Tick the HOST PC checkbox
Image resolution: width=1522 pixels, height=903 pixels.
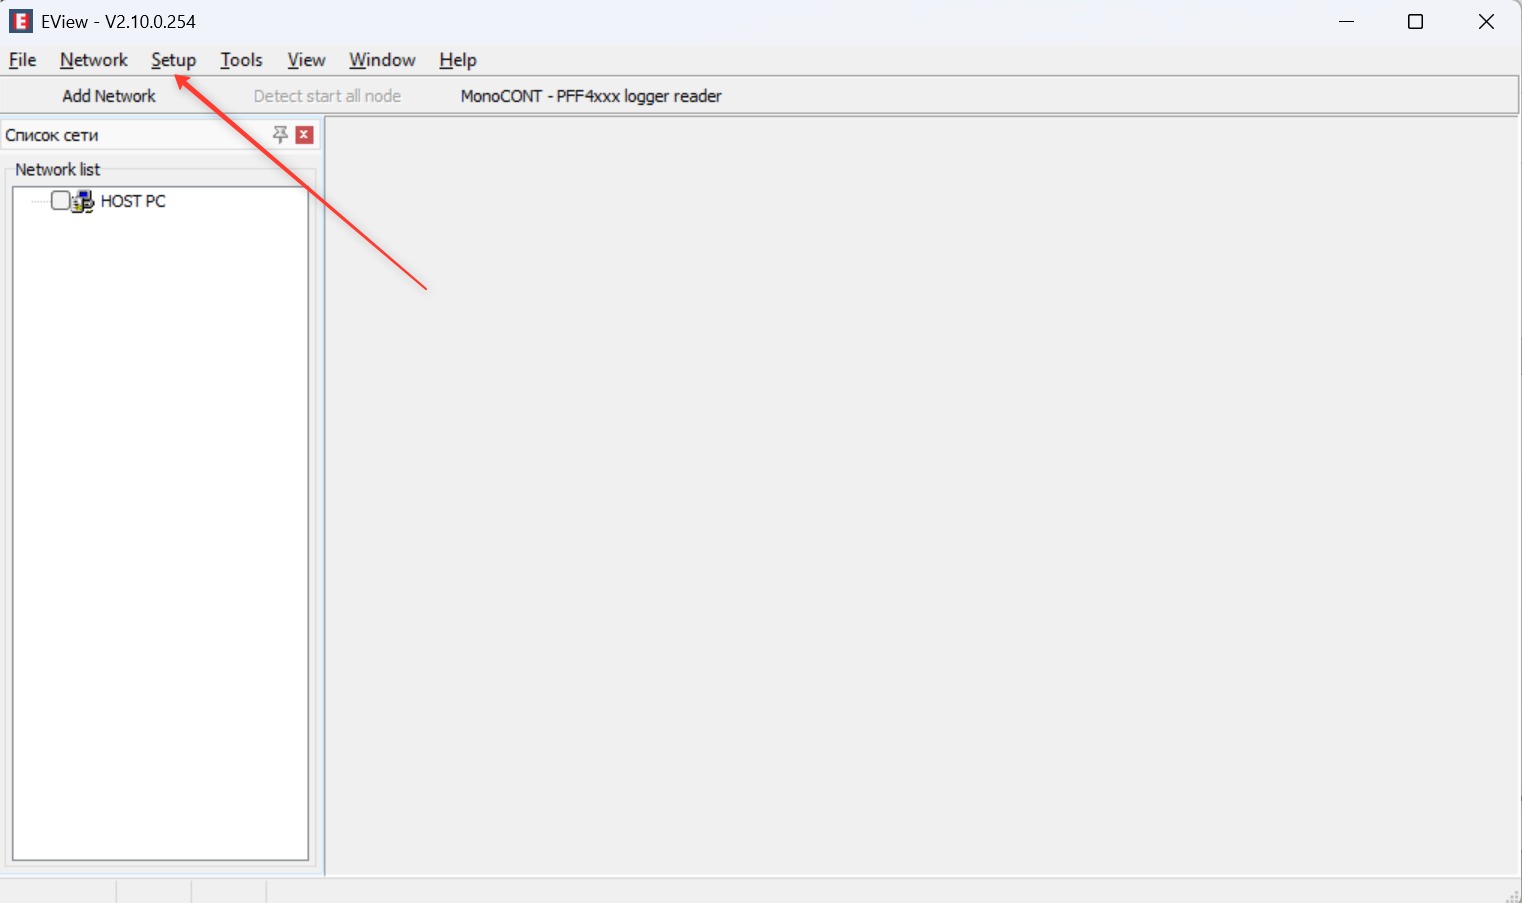61,201
